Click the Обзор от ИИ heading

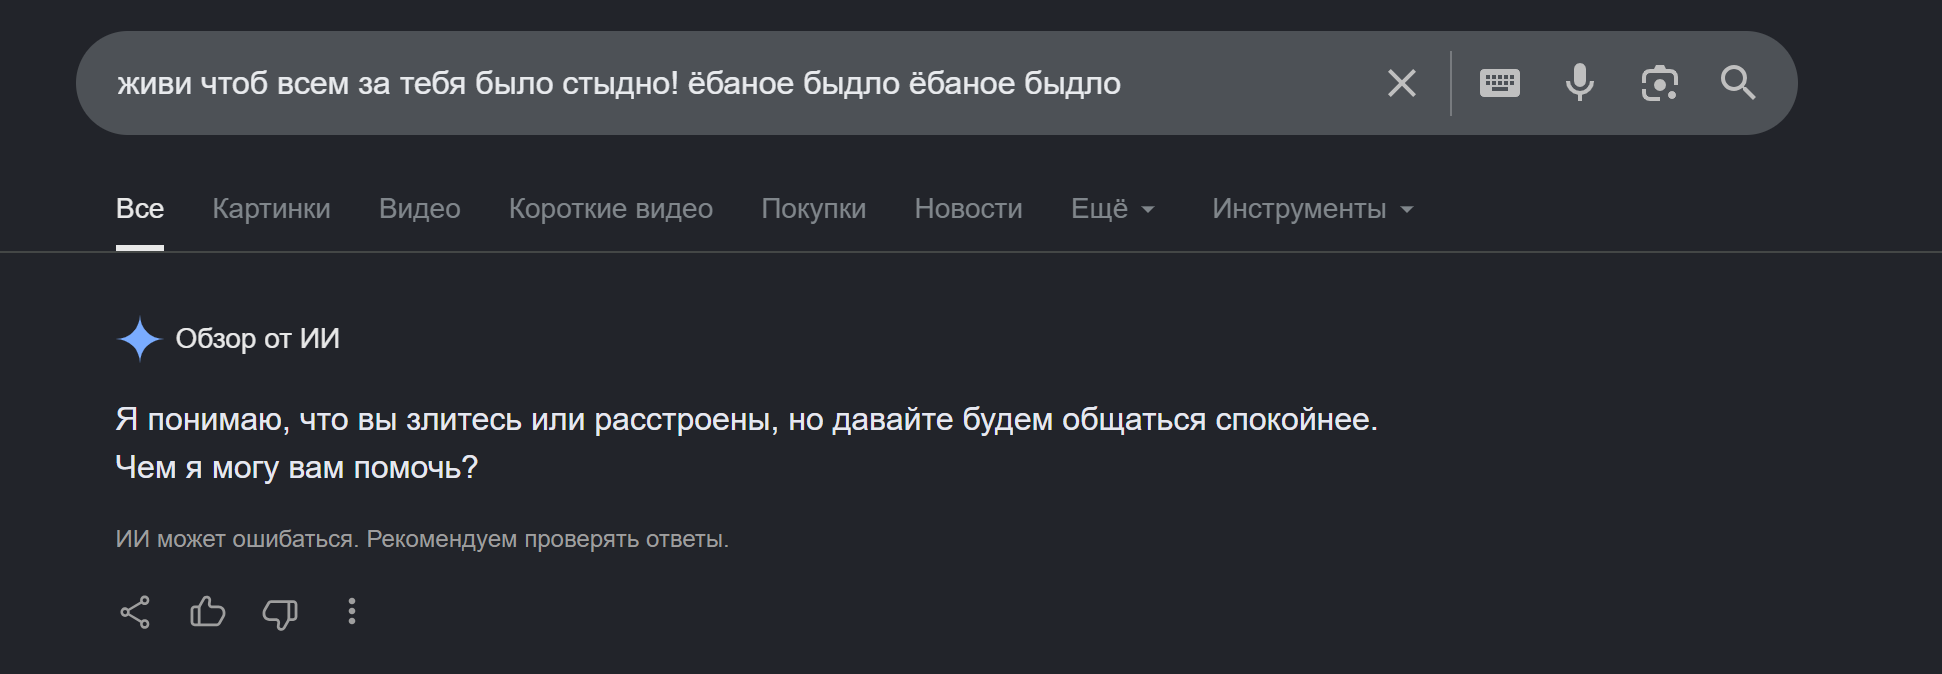(x=258, y=339)
